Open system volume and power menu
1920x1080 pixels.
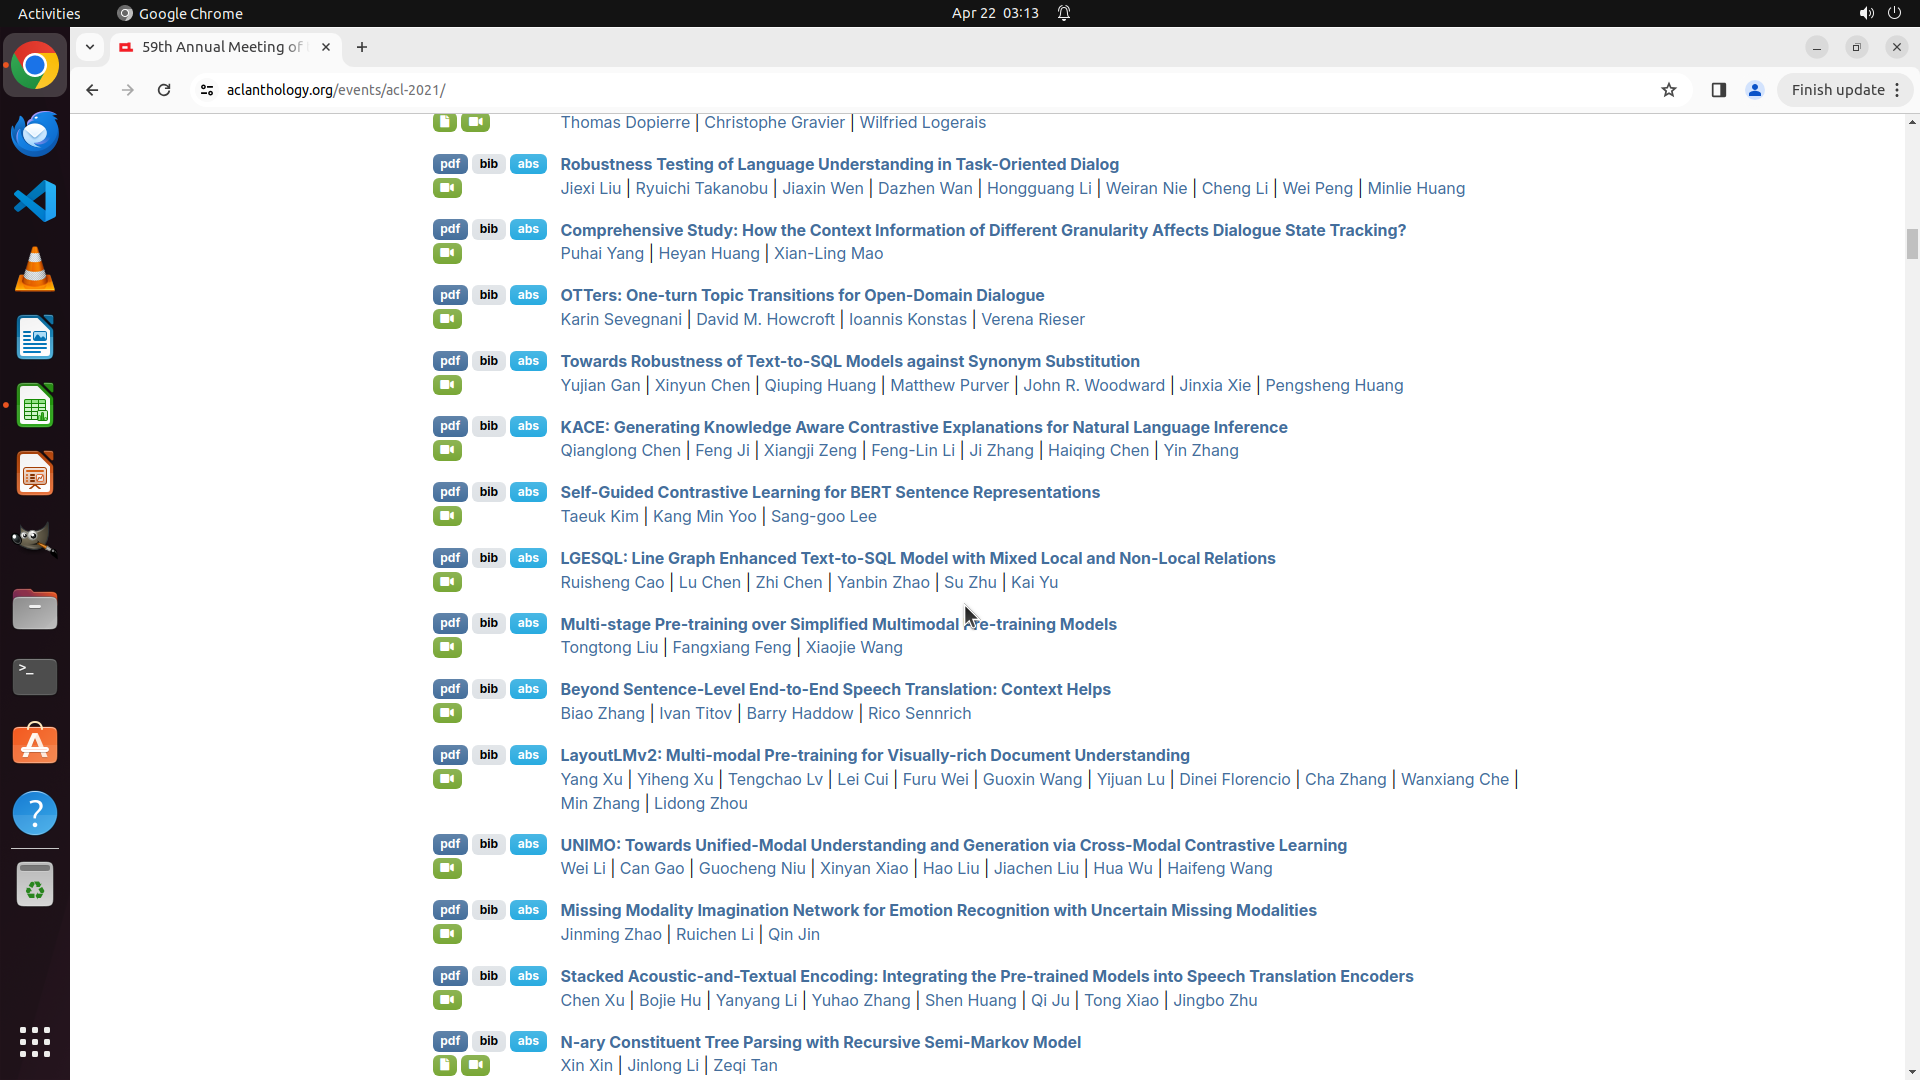point(1879,13)
